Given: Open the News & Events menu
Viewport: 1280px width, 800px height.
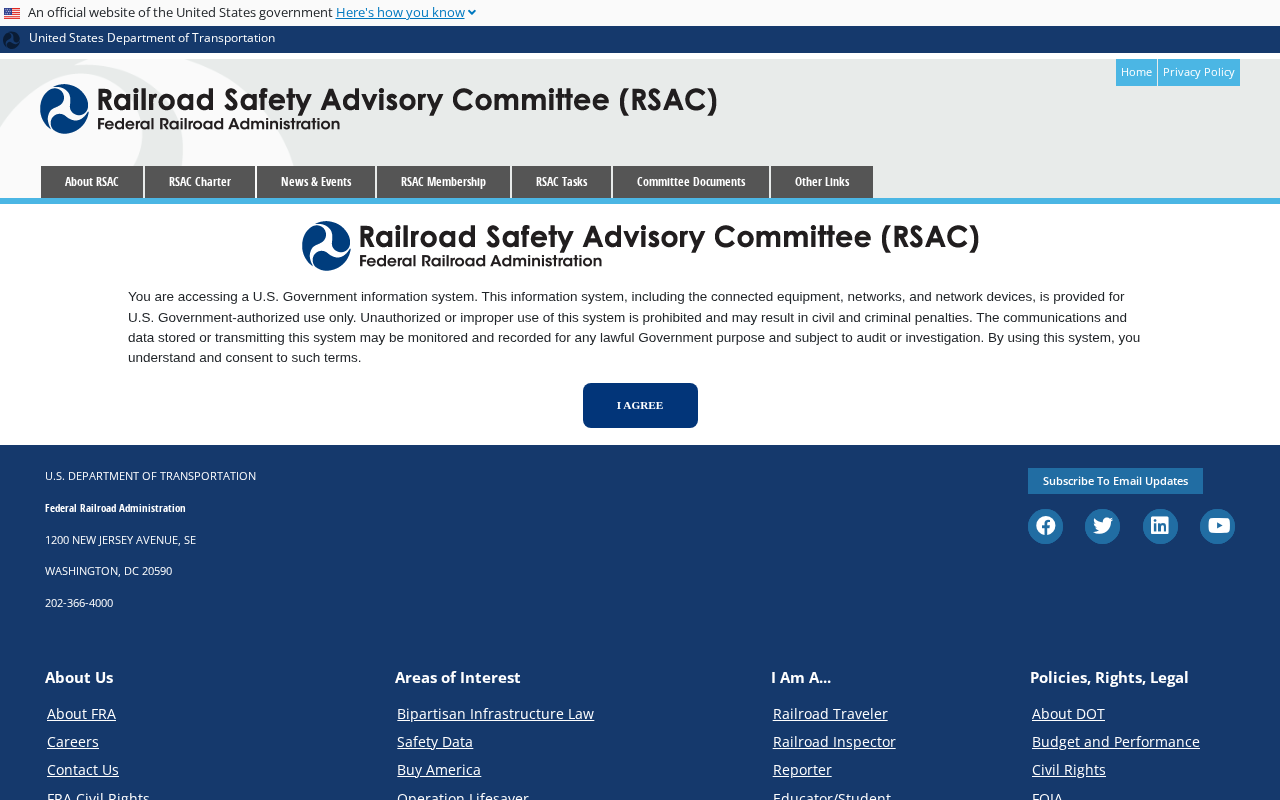Looking at the screenshot, I should pos(316,182).
